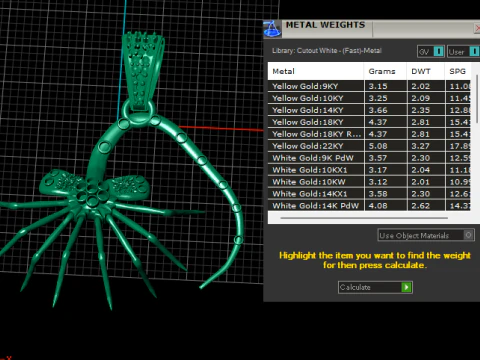Sort by the DWT column header
This screenshot has height=360, width=480.
pos(426,71)
